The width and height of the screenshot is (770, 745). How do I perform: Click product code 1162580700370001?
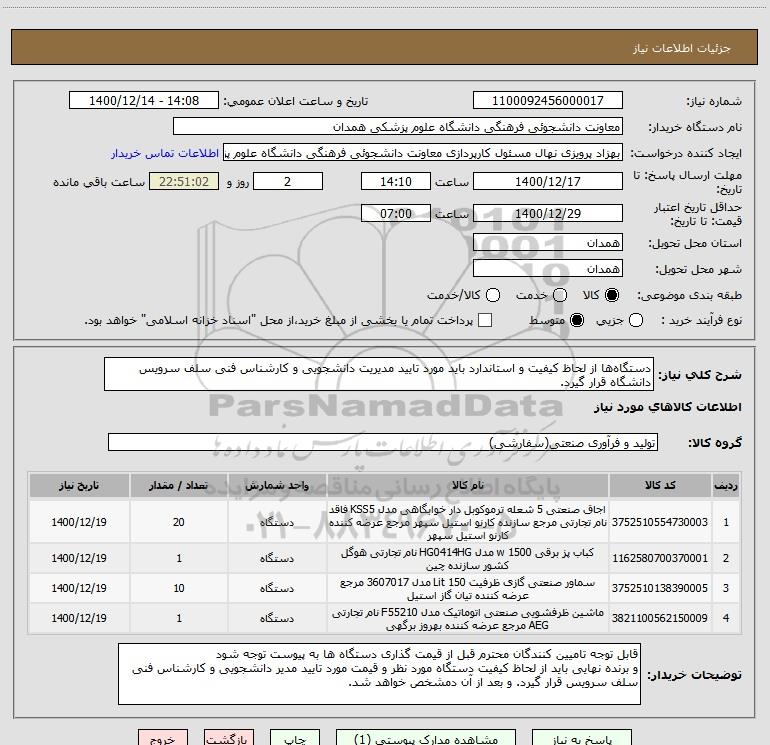[x=660, y=558]
